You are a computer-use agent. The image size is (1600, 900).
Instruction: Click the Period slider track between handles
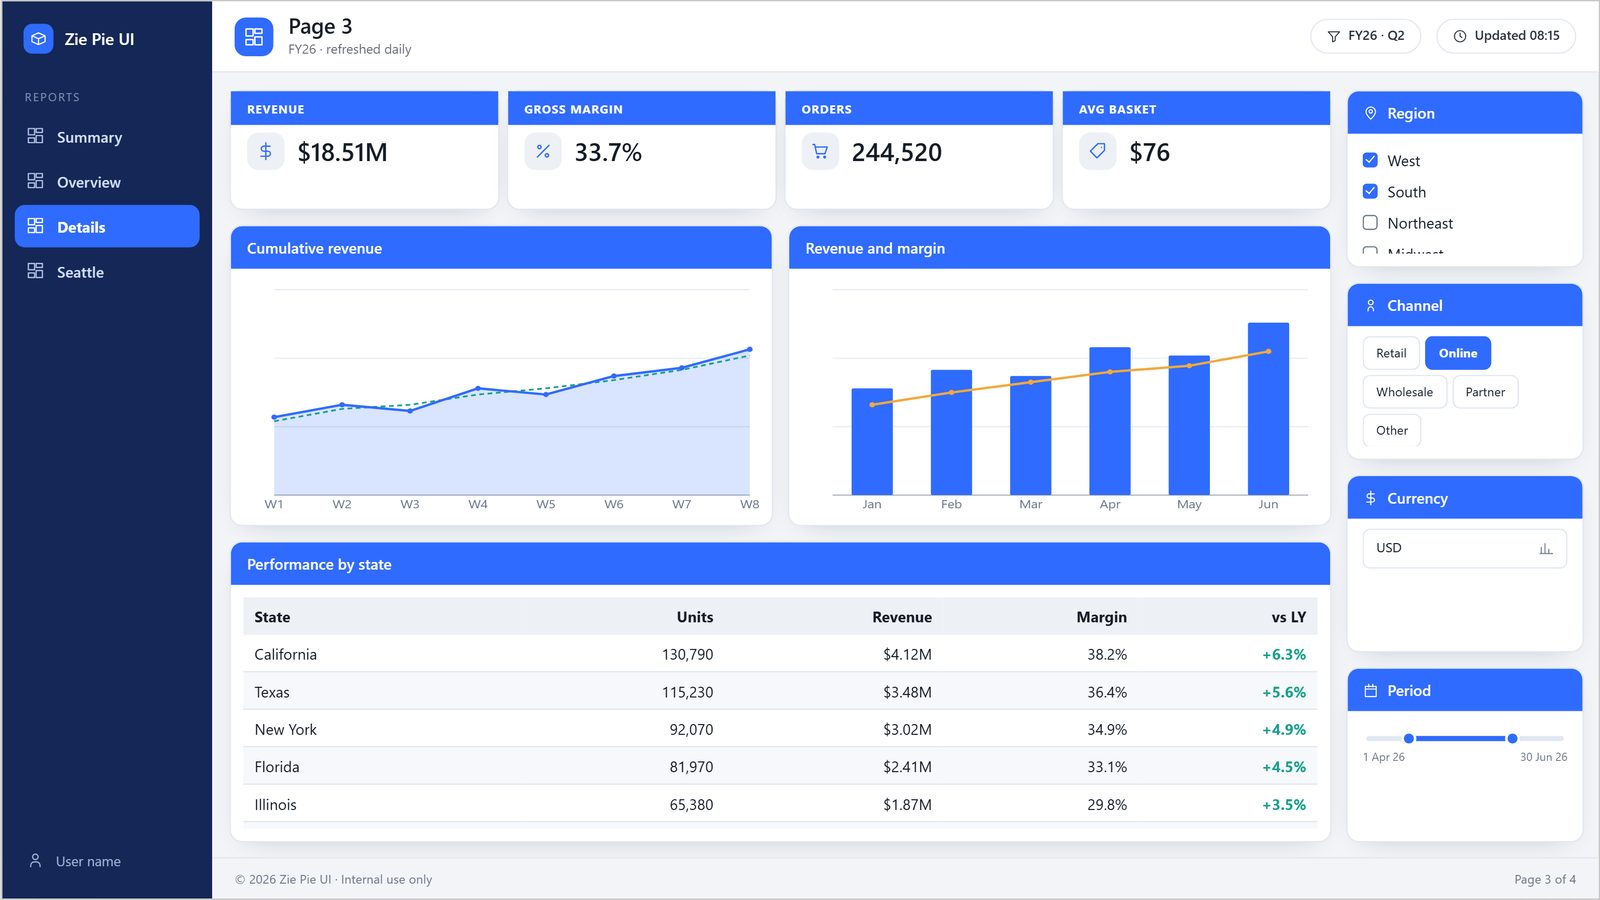click(x=1460, y=738)
